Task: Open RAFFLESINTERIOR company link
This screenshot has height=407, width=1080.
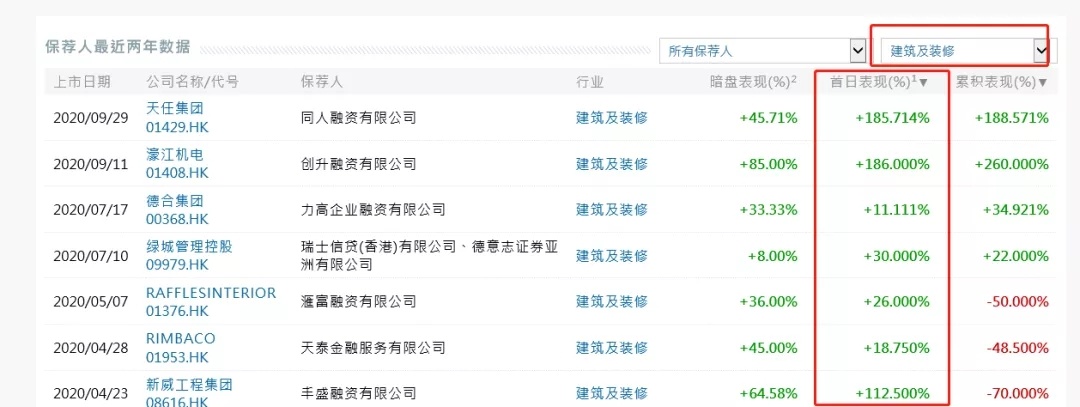Action: tap(210, 292)
